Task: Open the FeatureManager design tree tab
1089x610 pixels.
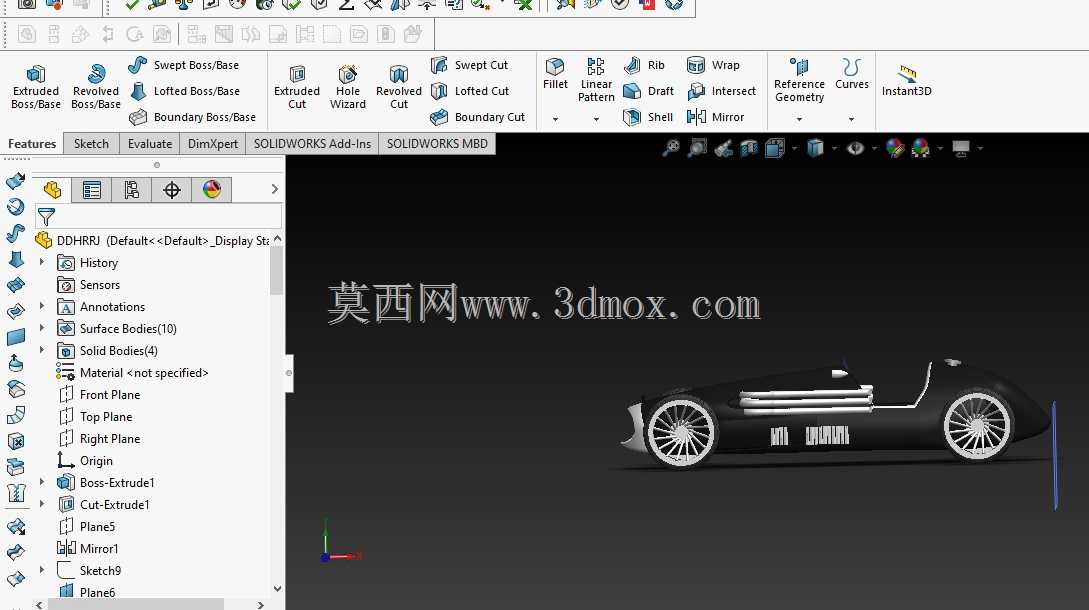Action: pyautogui.click(x=52, y=190)
